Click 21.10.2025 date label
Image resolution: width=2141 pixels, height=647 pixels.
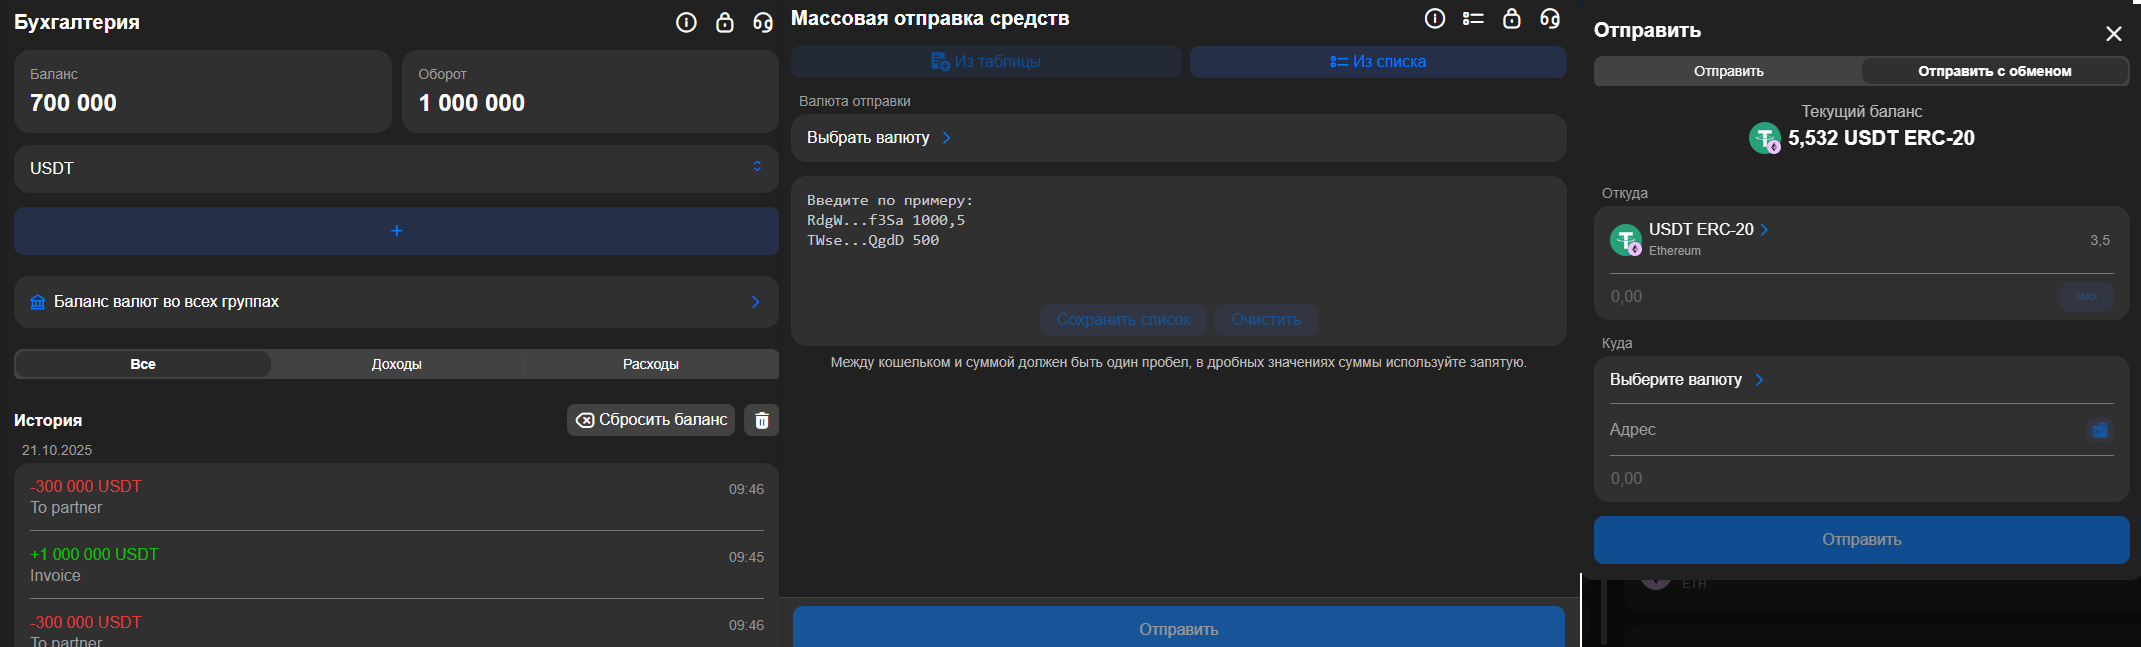[57, 450]
